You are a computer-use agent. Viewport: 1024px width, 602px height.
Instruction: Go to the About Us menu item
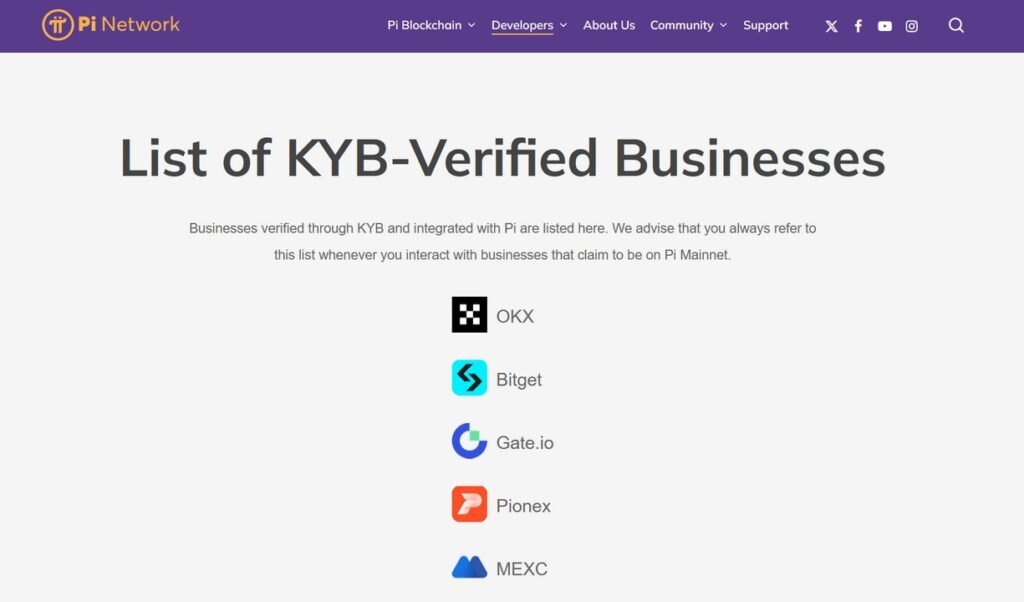pos(609,25)
